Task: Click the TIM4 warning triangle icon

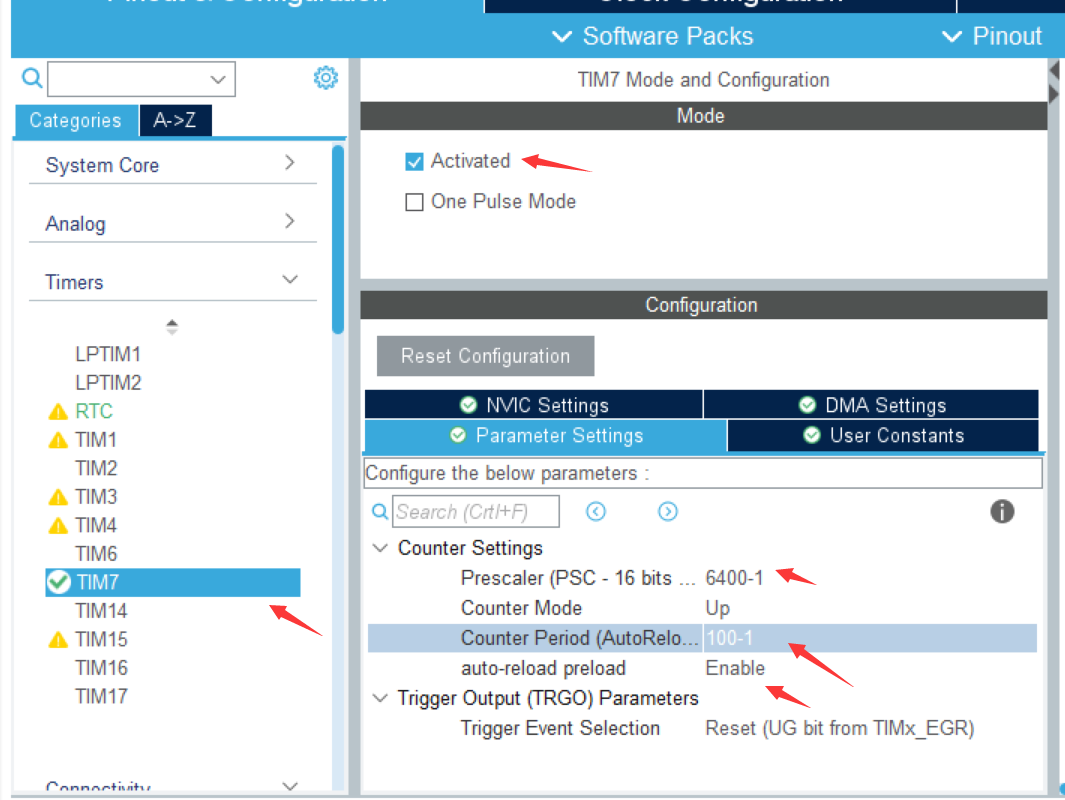Action: (x=58, y=526)
